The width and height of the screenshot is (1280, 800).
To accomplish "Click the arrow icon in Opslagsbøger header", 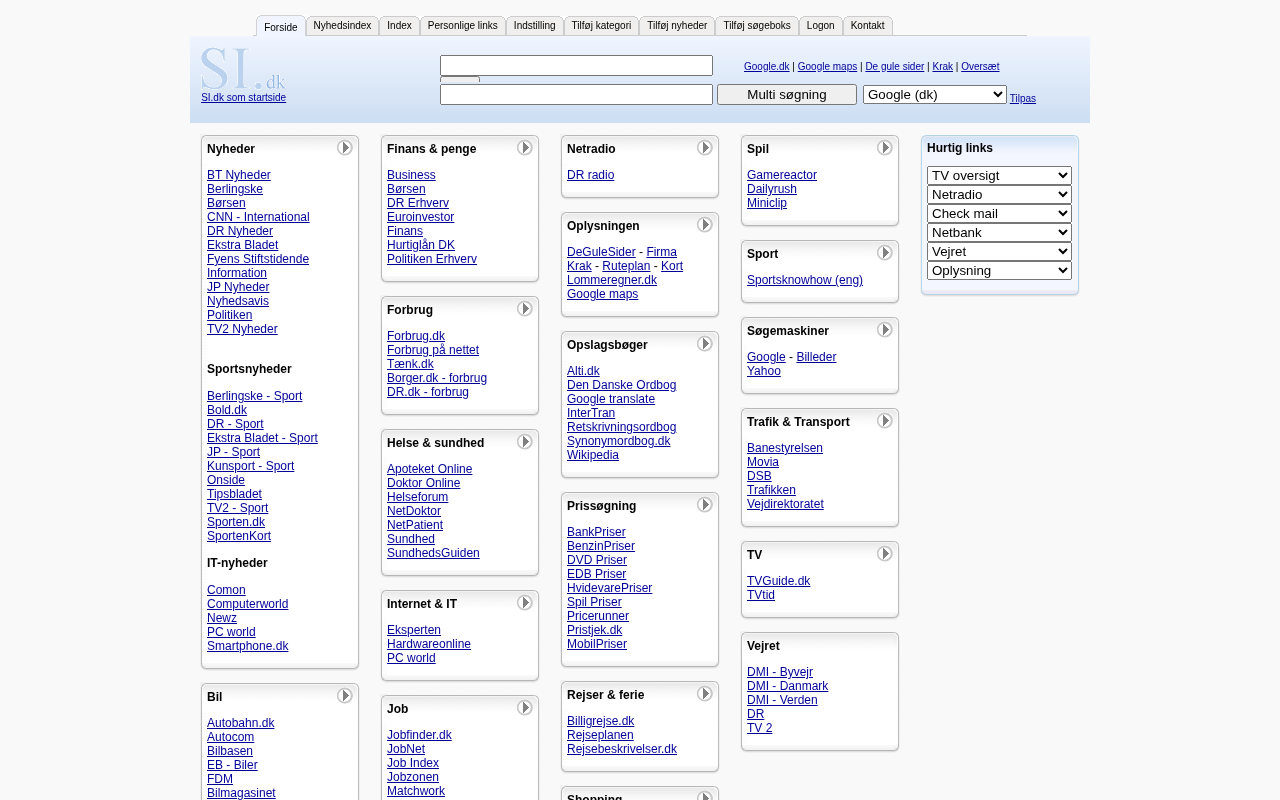I will click(x=705, y=344).
